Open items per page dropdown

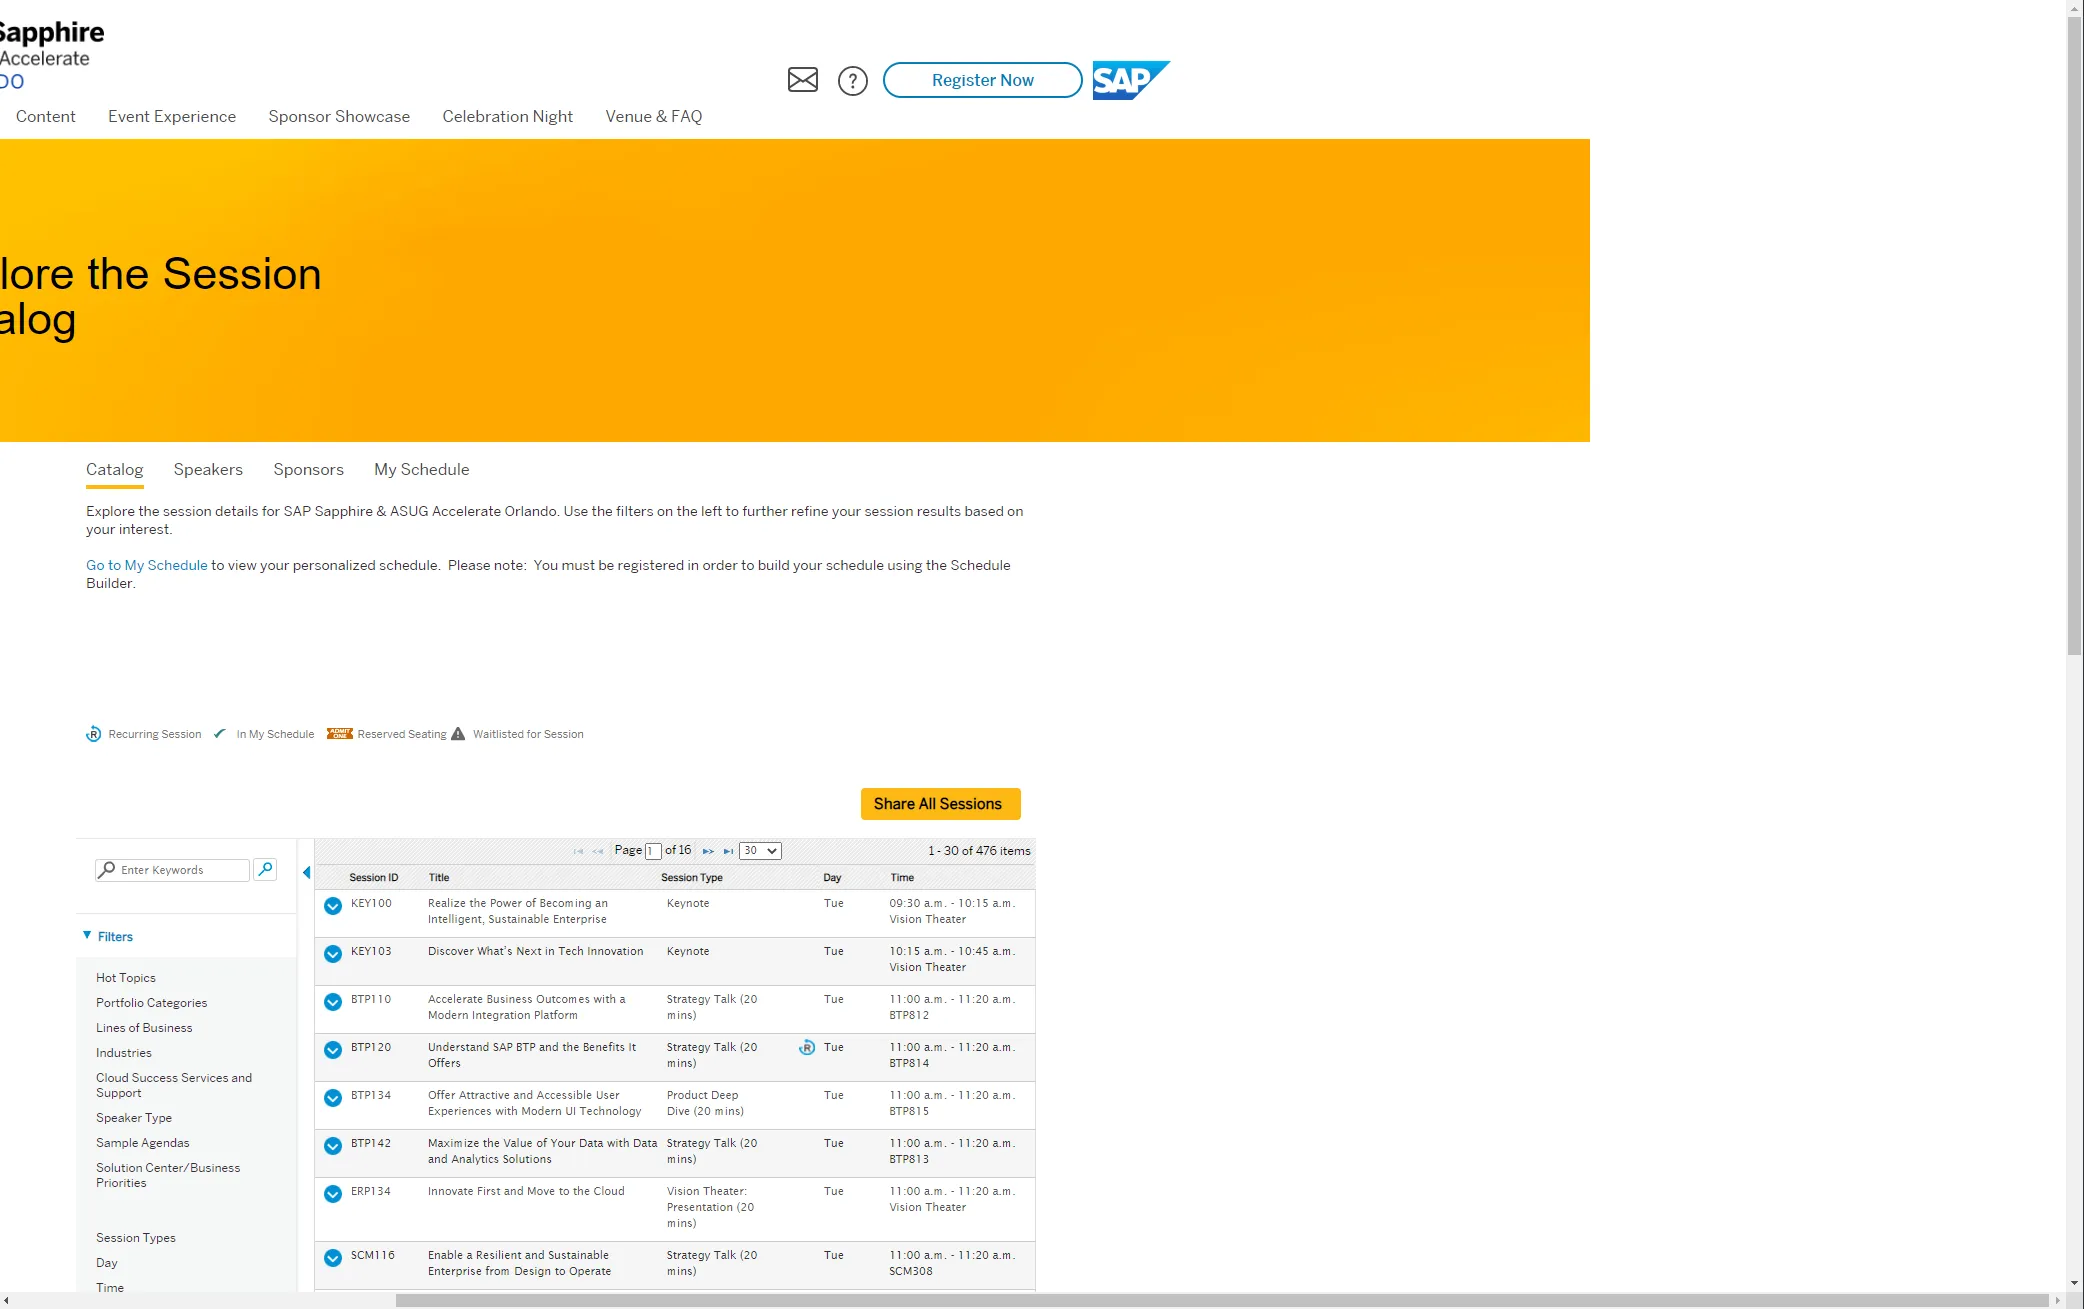760,851
